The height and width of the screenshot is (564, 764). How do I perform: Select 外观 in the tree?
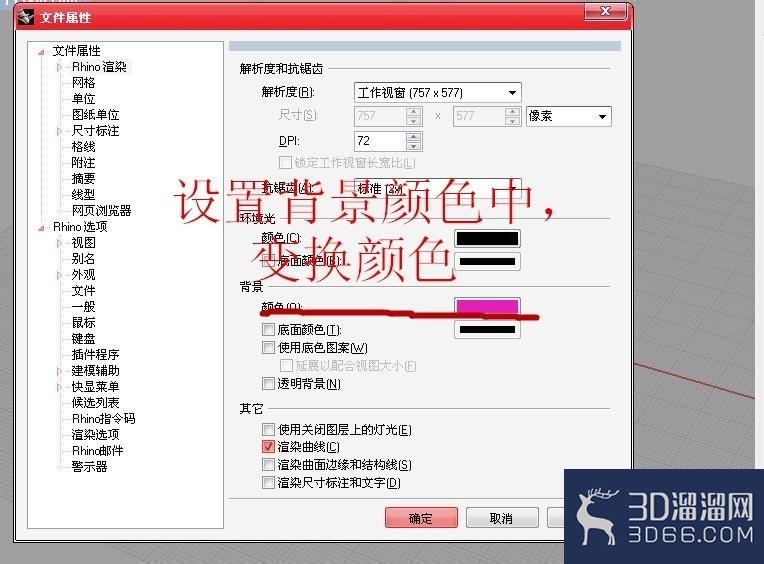(x=83, y=275)
